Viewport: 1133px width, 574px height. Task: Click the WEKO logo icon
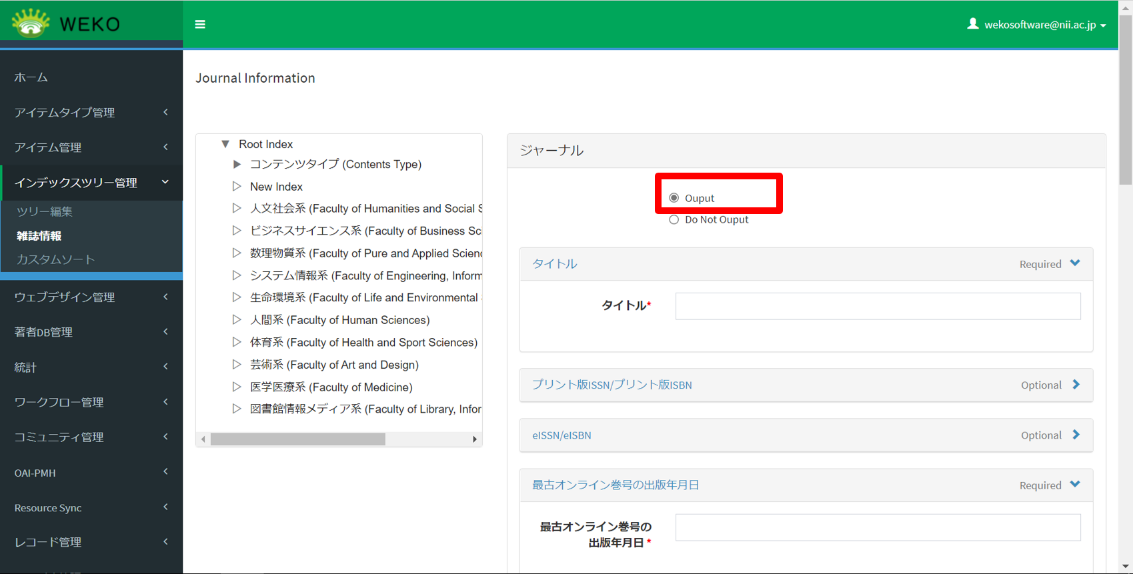pos(30,23)
